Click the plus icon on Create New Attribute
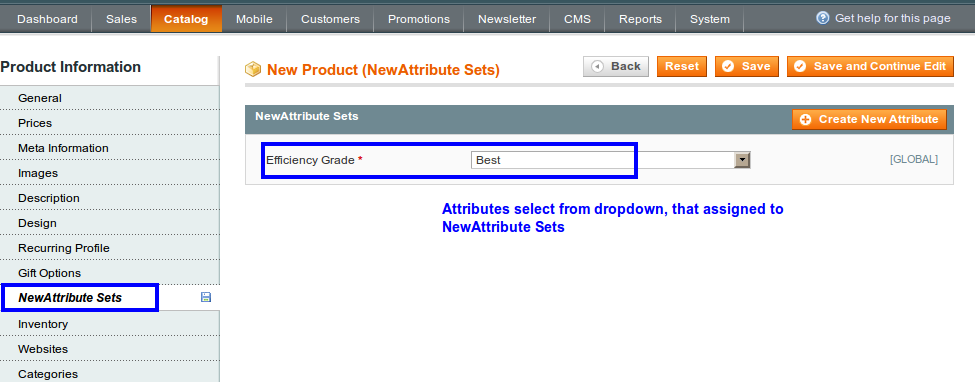Viewport: 975px width, 382px height. pos(805,119)
